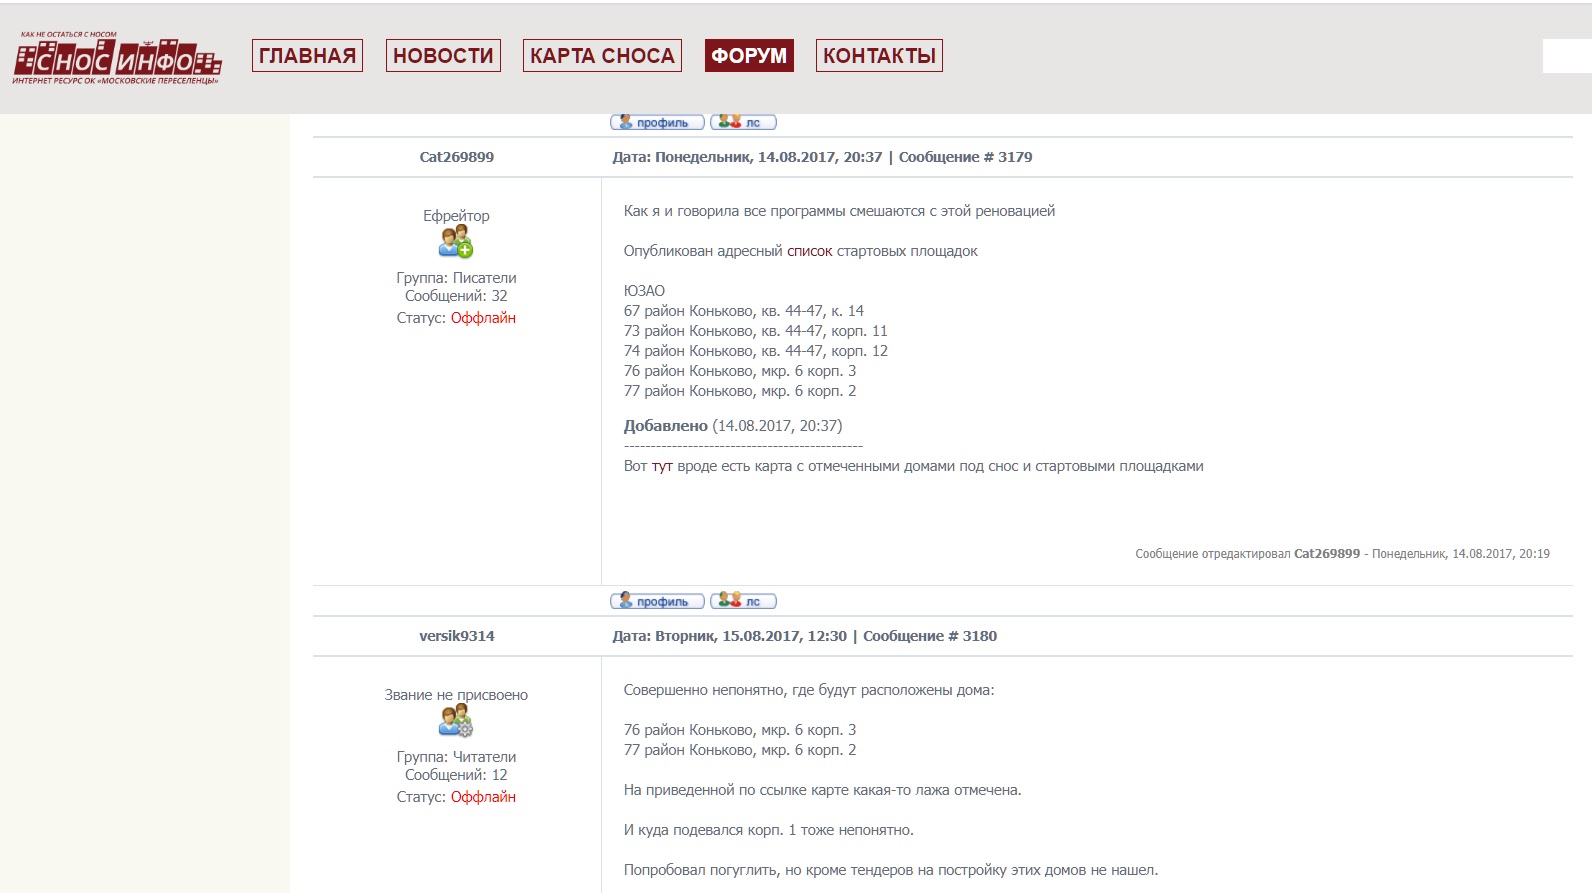Image resolution: width=1592 pixels, height=893 pixels.
Task: Click the search field in the header
Action: tap(1567, 56)
